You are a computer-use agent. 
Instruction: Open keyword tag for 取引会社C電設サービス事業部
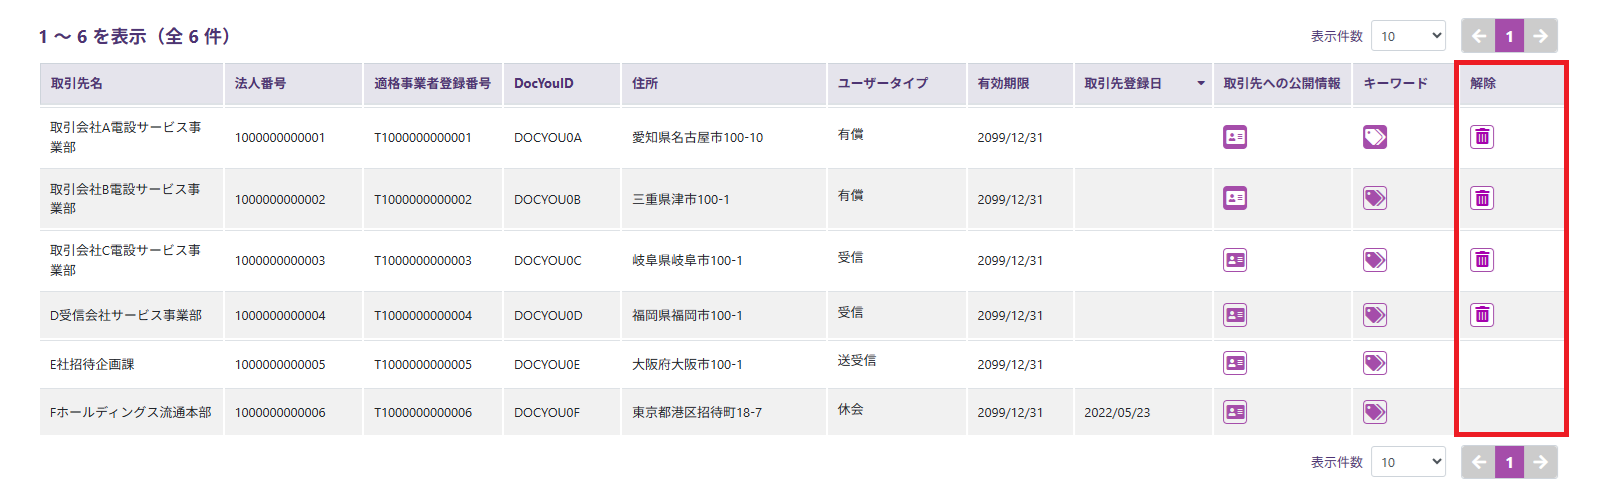(x=1375, y=260)
